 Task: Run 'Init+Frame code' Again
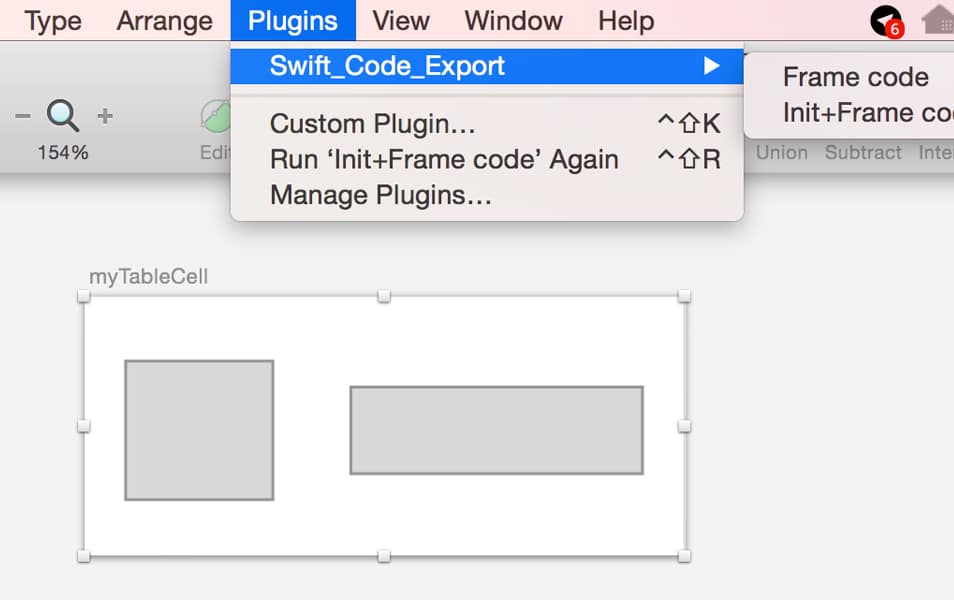446,158
